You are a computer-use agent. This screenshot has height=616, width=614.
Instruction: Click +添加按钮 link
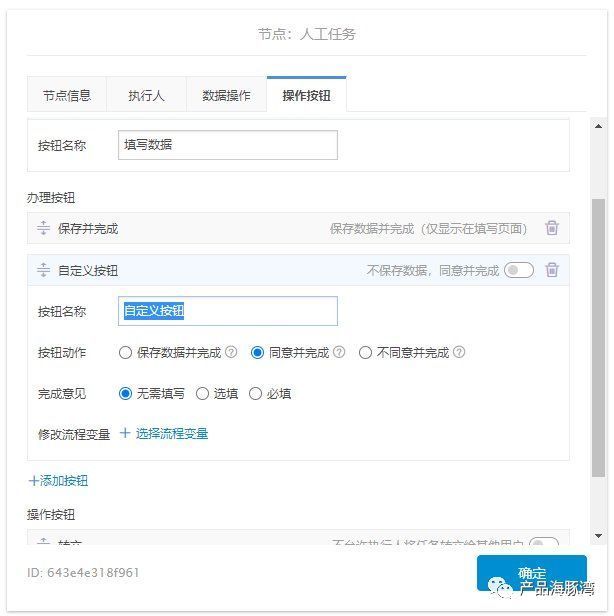[59, 480]
